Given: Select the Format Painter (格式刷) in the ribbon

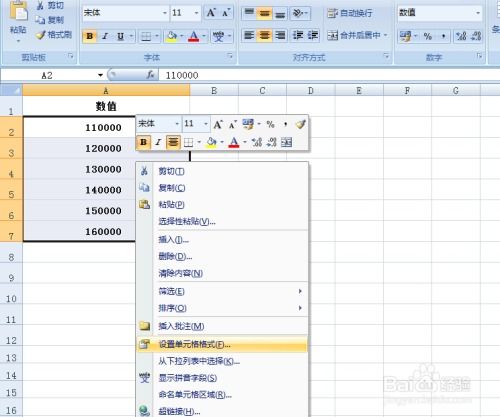Looking at the screenshot, I should point(53,34).
